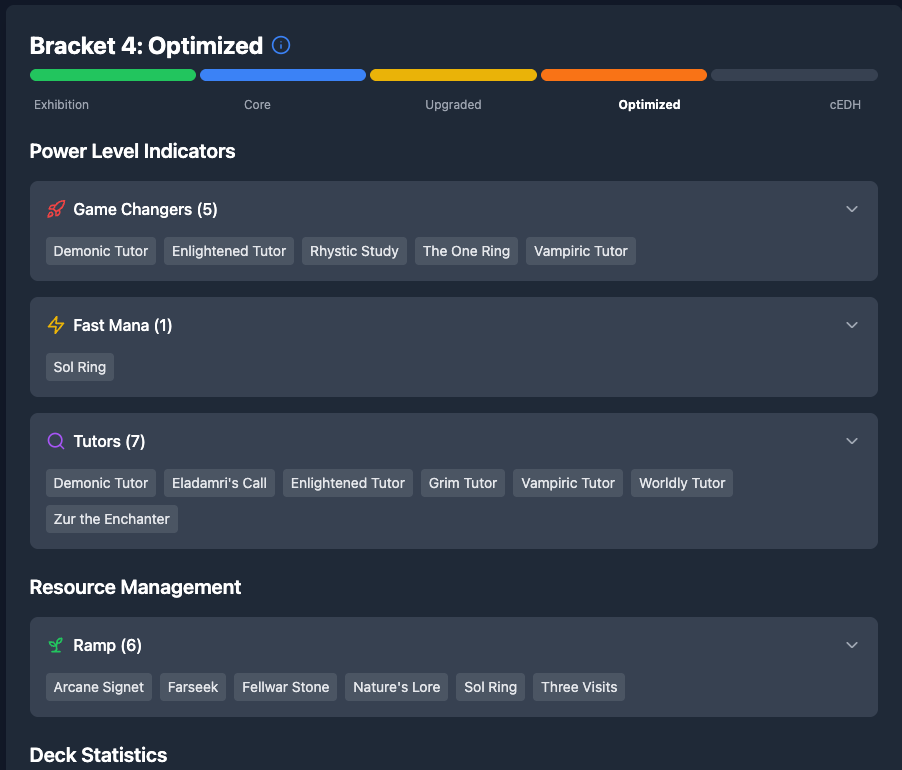Click Sol Ring chip under Fast Mana
The height and width of the screenshot is (770, 902).
[80, 367]
